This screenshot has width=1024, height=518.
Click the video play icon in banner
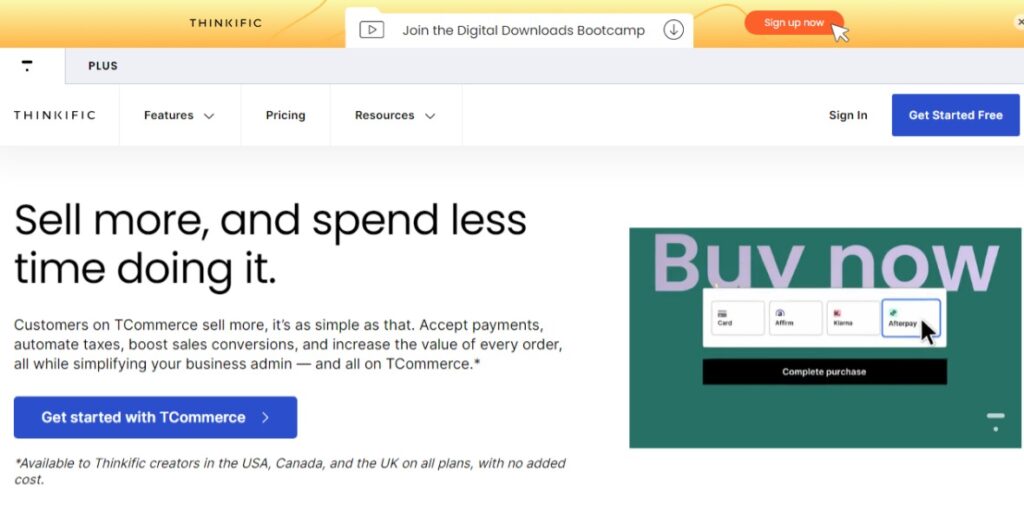point(372,30)
